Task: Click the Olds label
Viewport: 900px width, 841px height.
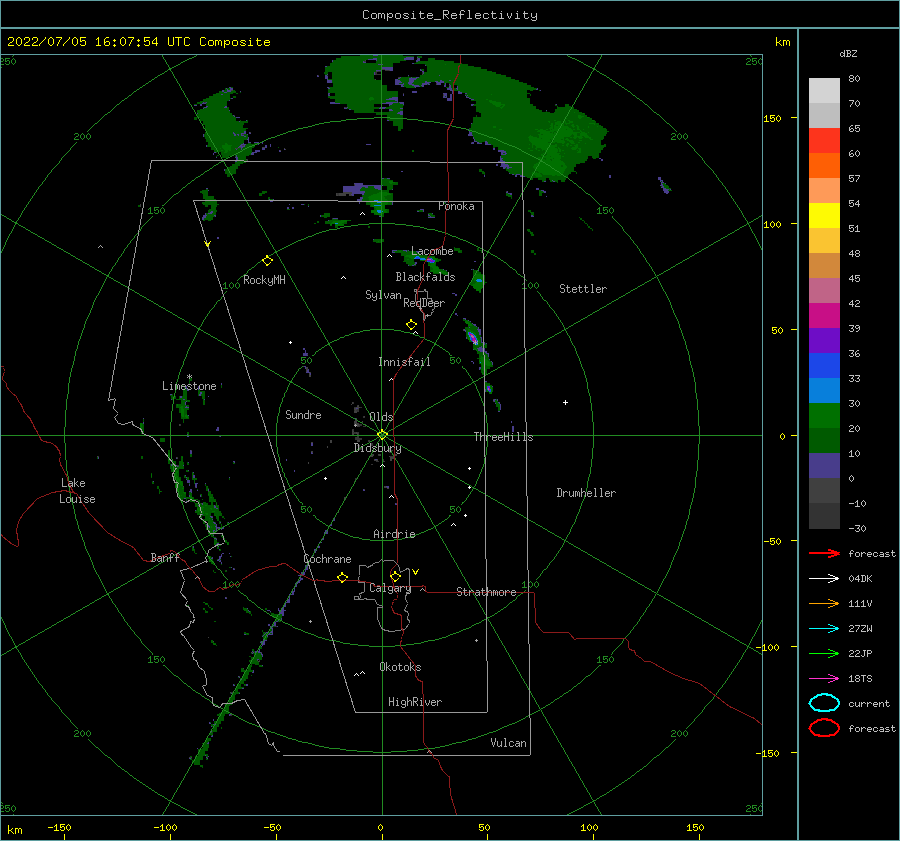Action: pos(381,417)
